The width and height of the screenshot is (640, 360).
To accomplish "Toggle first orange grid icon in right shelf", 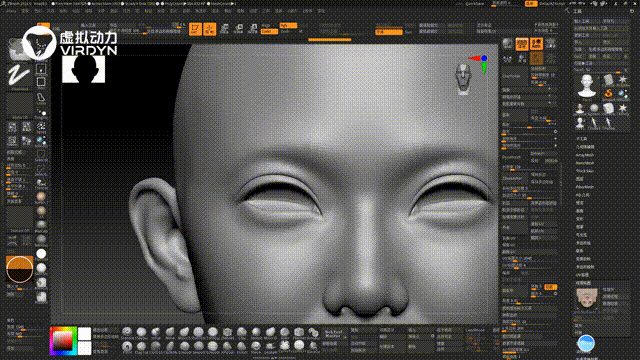I will coord(522,44).
